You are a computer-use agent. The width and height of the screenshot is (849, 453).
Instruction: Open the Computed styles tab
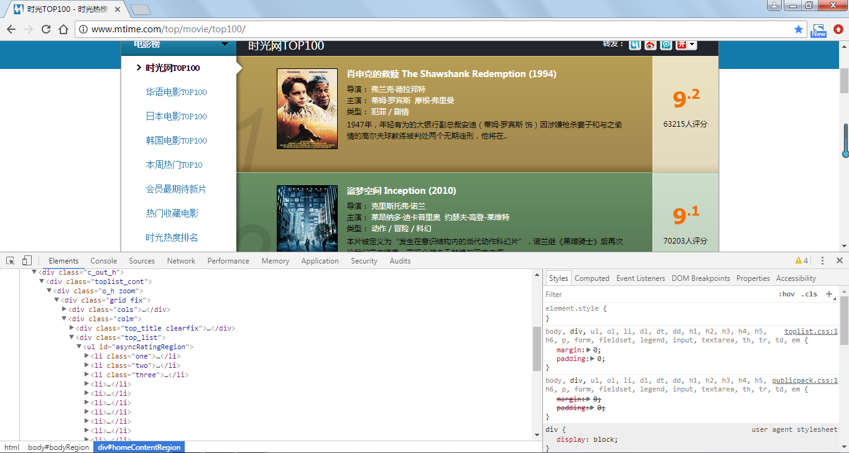coord(591,278)
